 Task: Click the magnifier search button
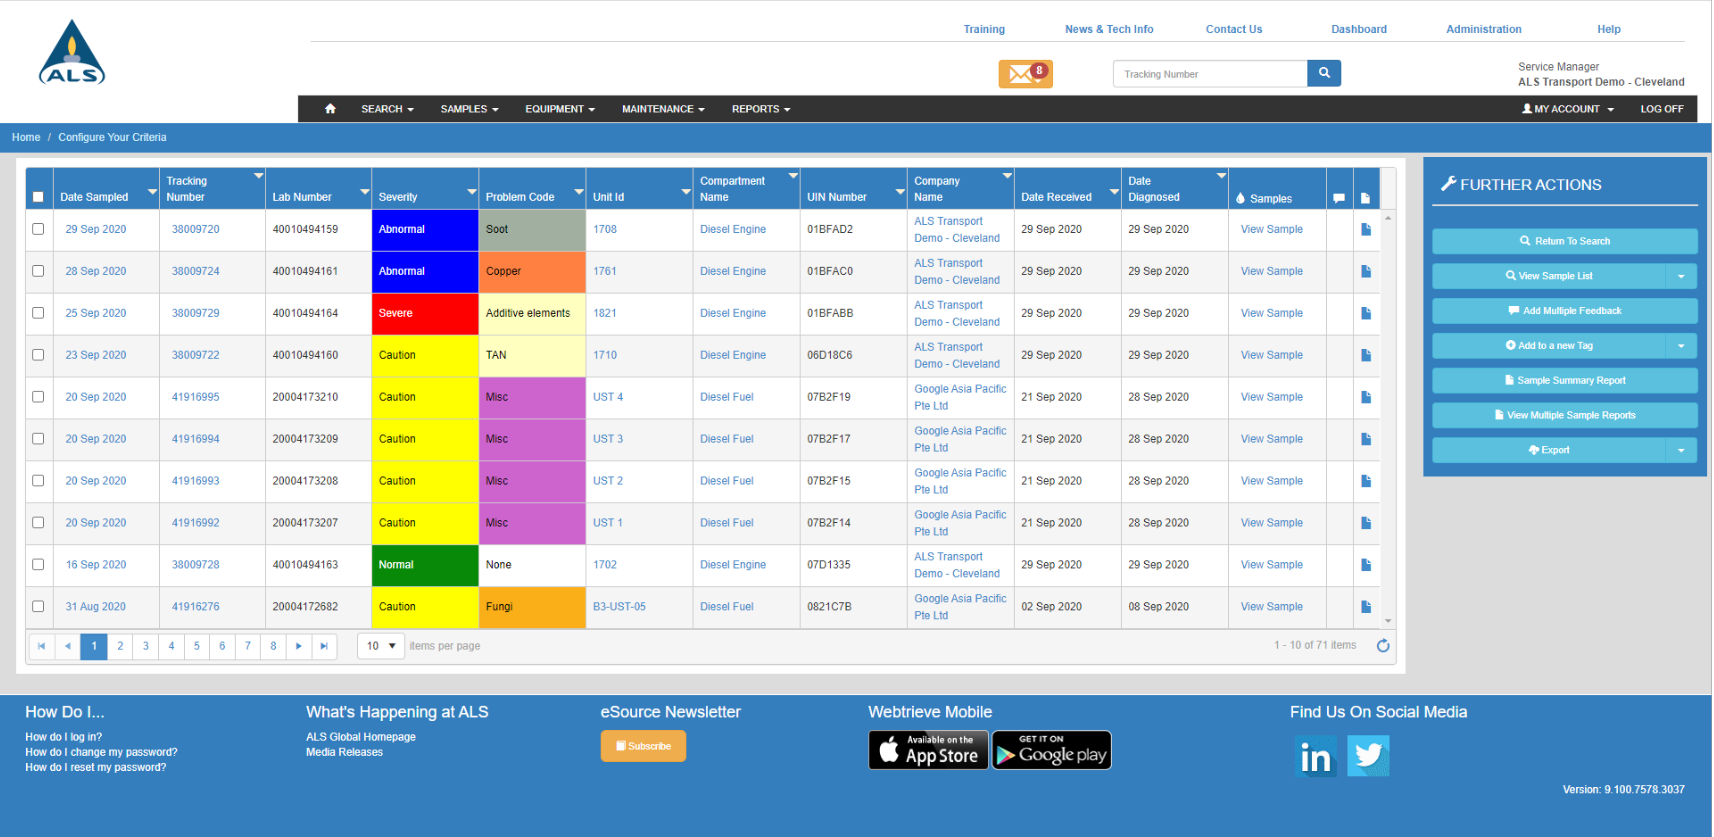(x=1324, y=73)
